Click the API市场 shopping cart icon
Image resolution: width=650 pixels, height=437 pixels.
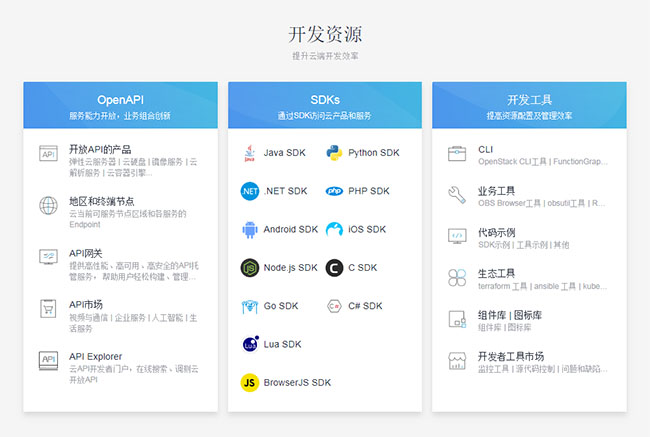pos(48,308)
